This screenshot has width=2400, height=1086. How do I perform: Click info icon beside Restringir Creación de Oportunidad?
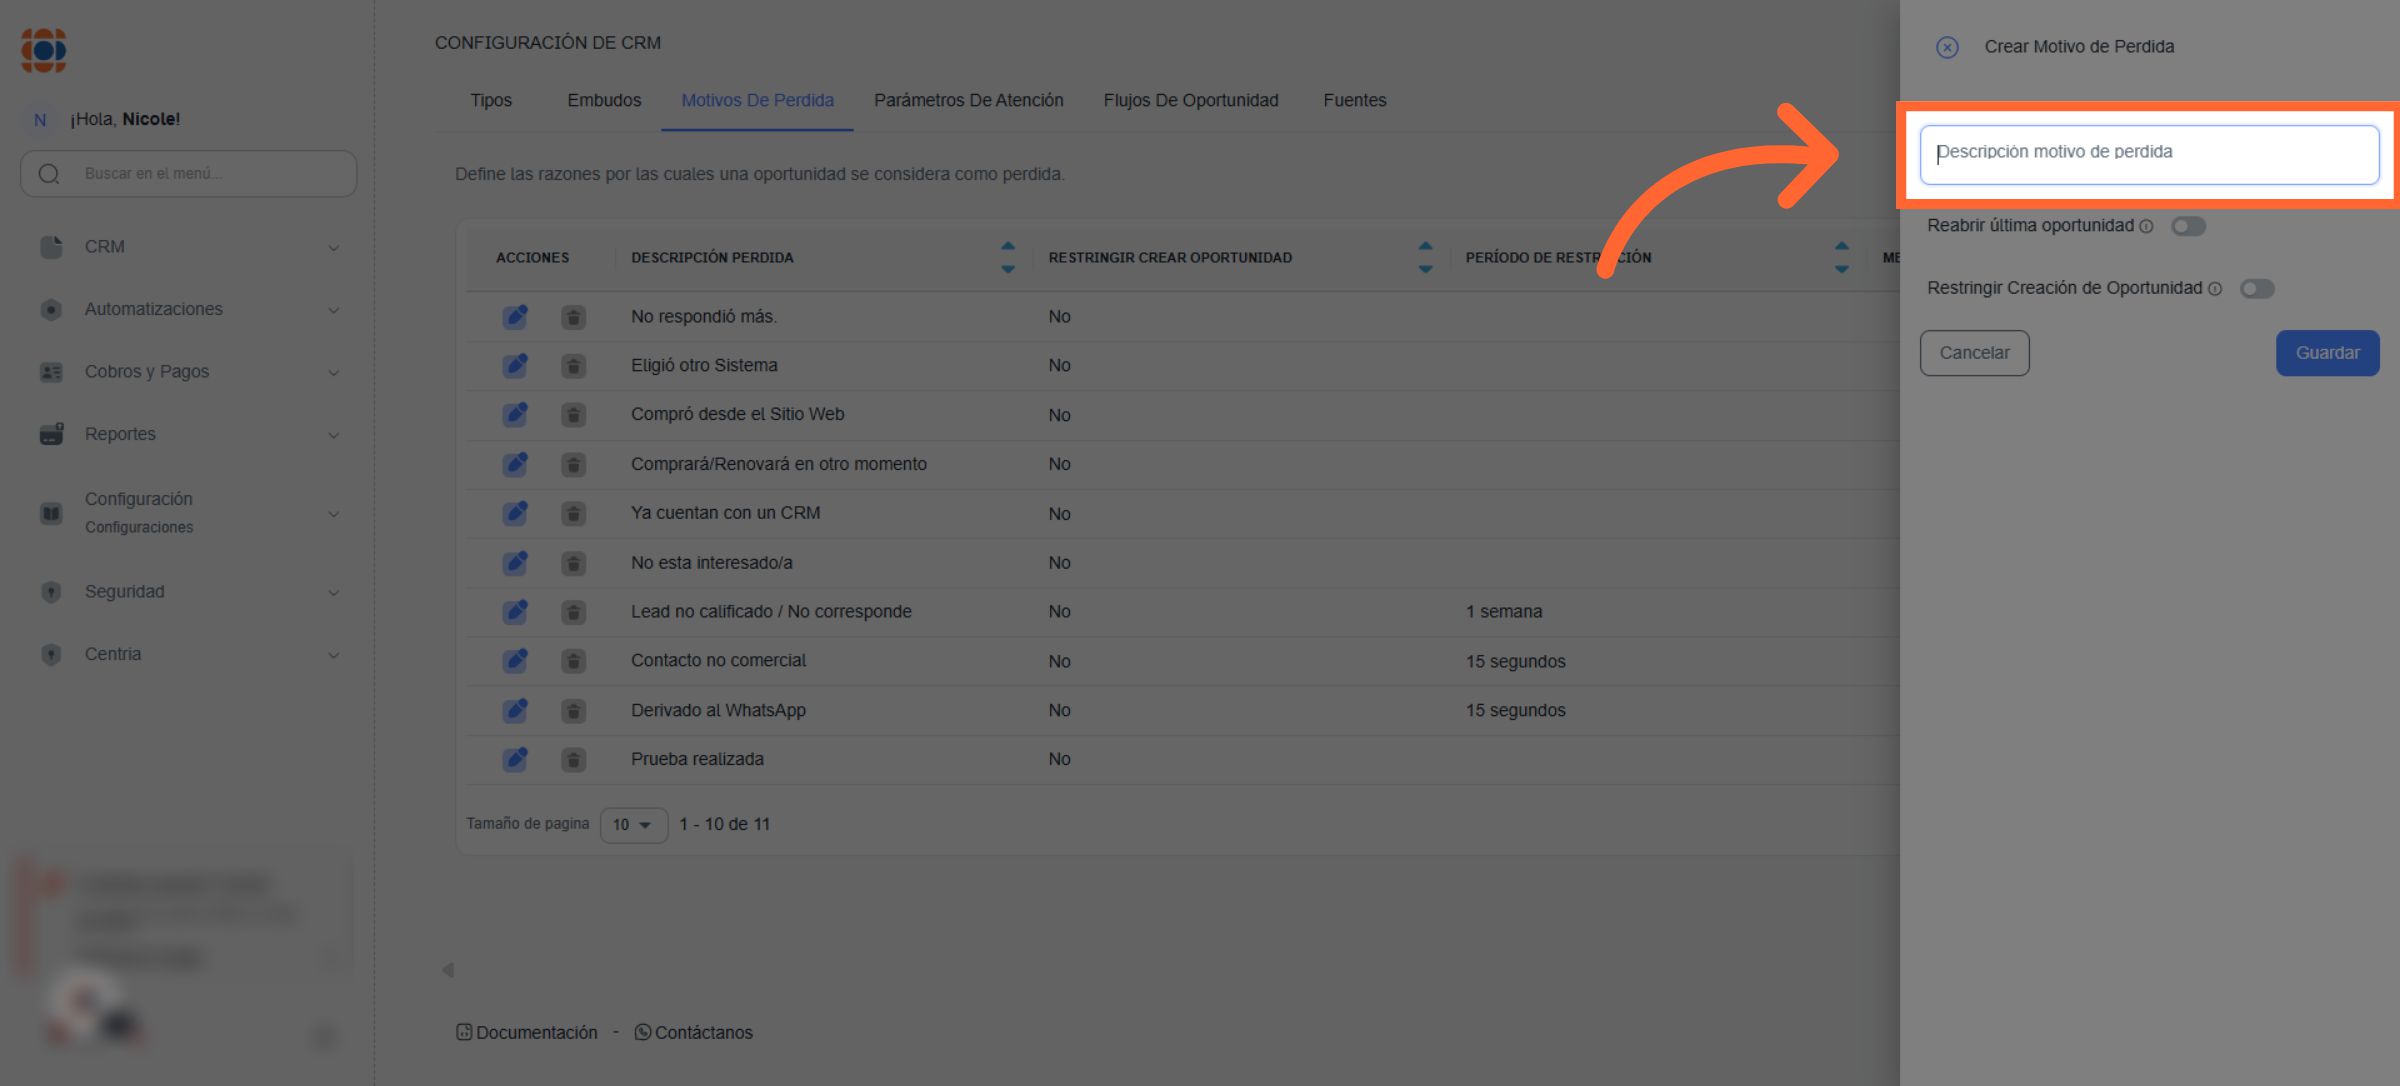[2215, 289]
